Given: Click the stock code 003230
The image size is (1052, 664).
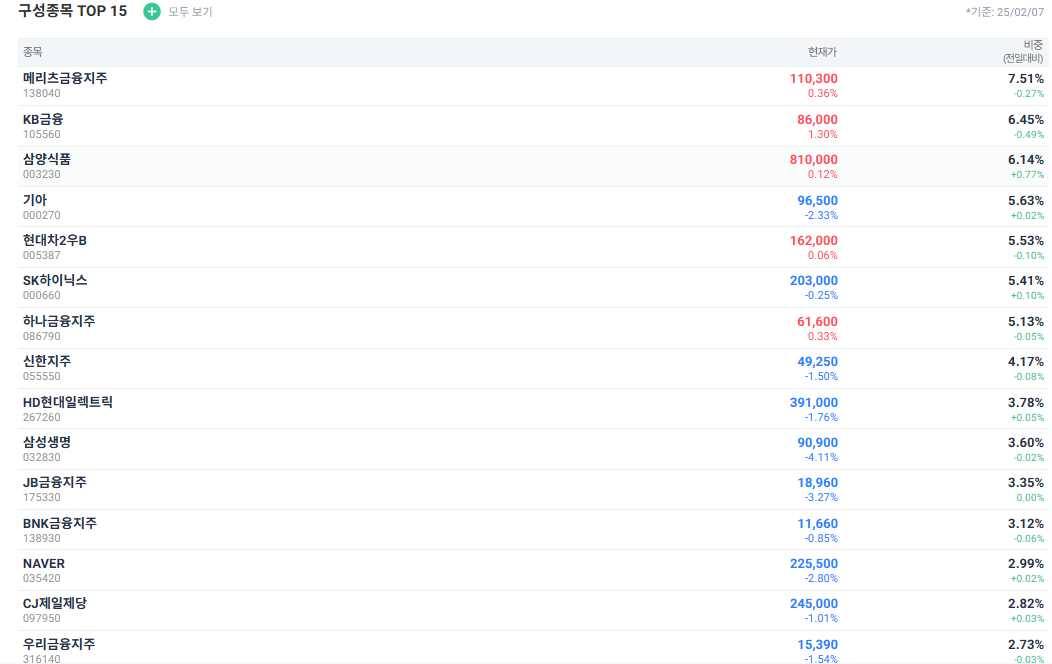Looking at the screenshot, I should [x=42, y=174].
